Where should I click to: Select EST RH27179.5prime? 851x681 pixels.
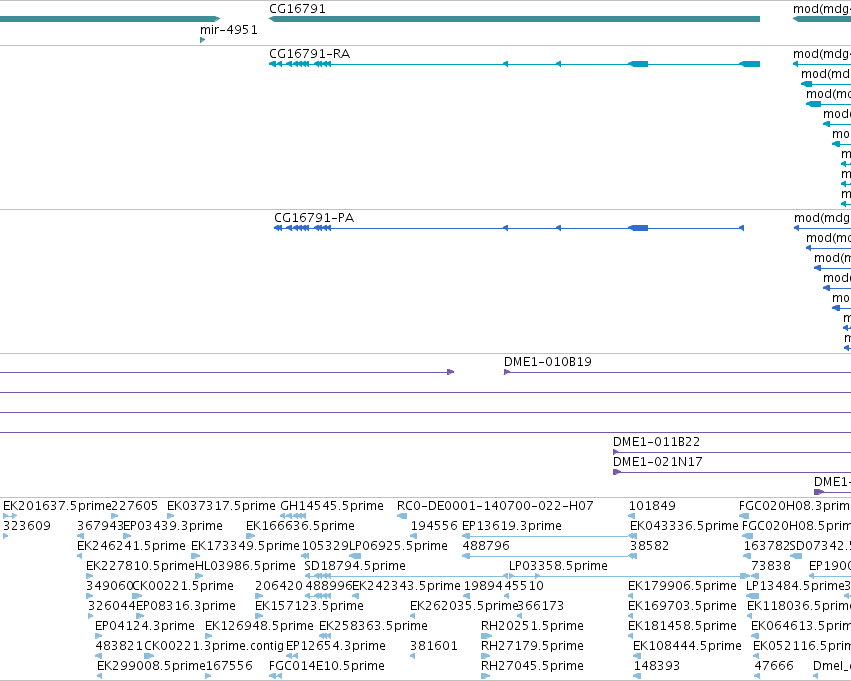[532, 646]
